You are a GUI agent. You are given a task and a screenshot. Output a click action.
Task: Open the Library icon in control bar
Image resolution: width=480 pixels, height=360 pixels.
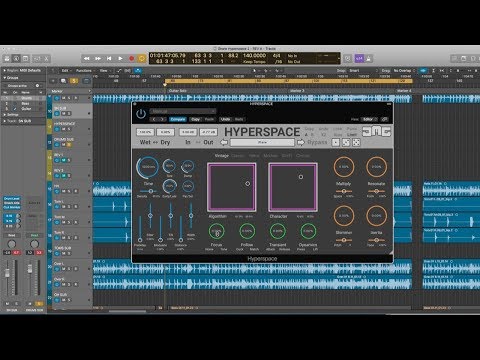pos(7,59)
